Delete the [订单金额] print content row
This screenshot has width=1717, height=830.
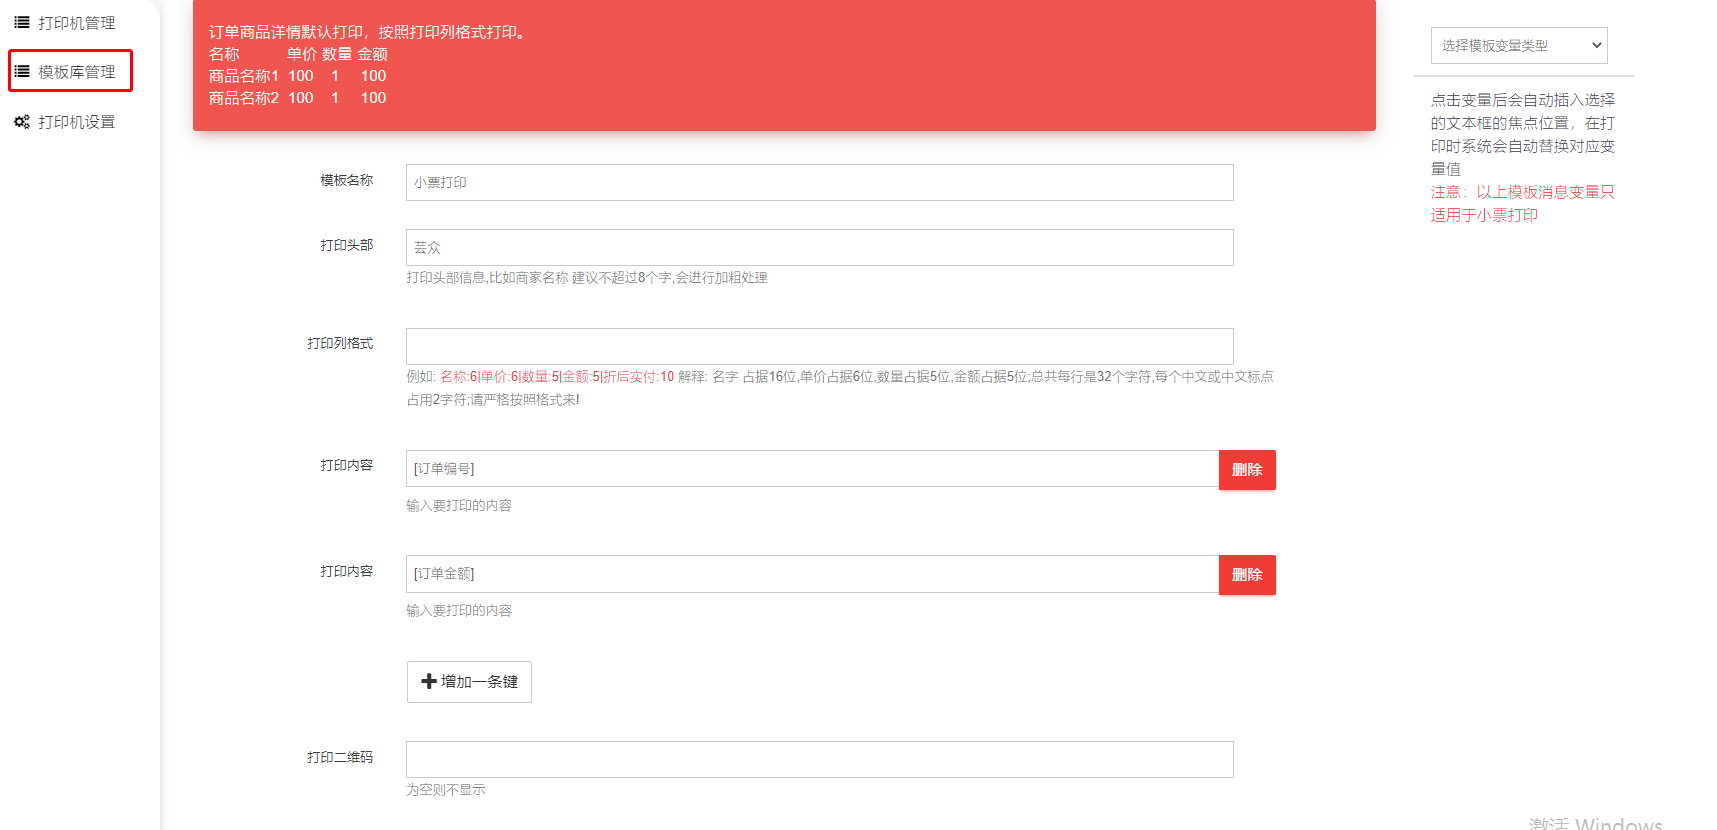(1247, 574)
